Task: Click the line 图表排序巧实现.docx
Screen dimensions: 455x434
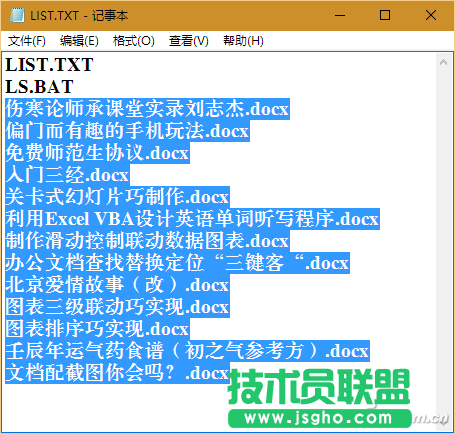Action: tap(97, 329)
